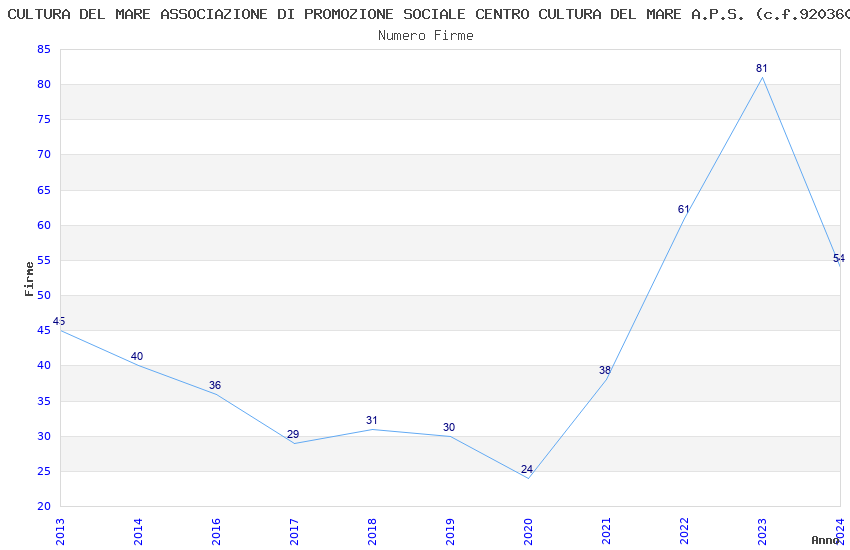Select the 2016 x-axis year label
Viewport: 850px width, 550px height.
(x=216, y=532)
